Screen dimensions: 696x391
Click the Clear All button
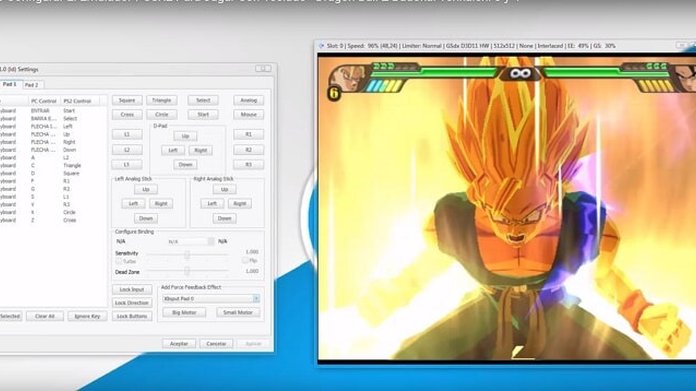pyautogui.click(x=45, y=316)
